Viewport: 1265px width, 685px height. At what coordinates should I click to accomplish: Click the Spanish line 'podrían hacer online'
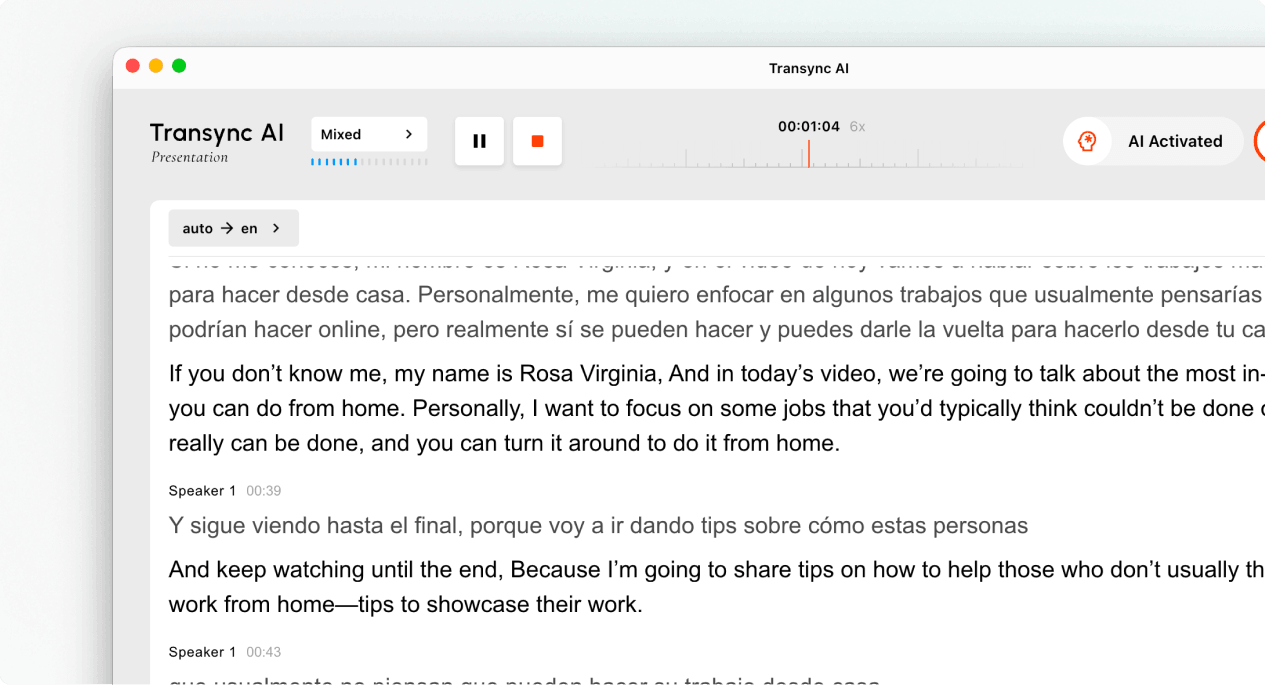tap(717, 329)
